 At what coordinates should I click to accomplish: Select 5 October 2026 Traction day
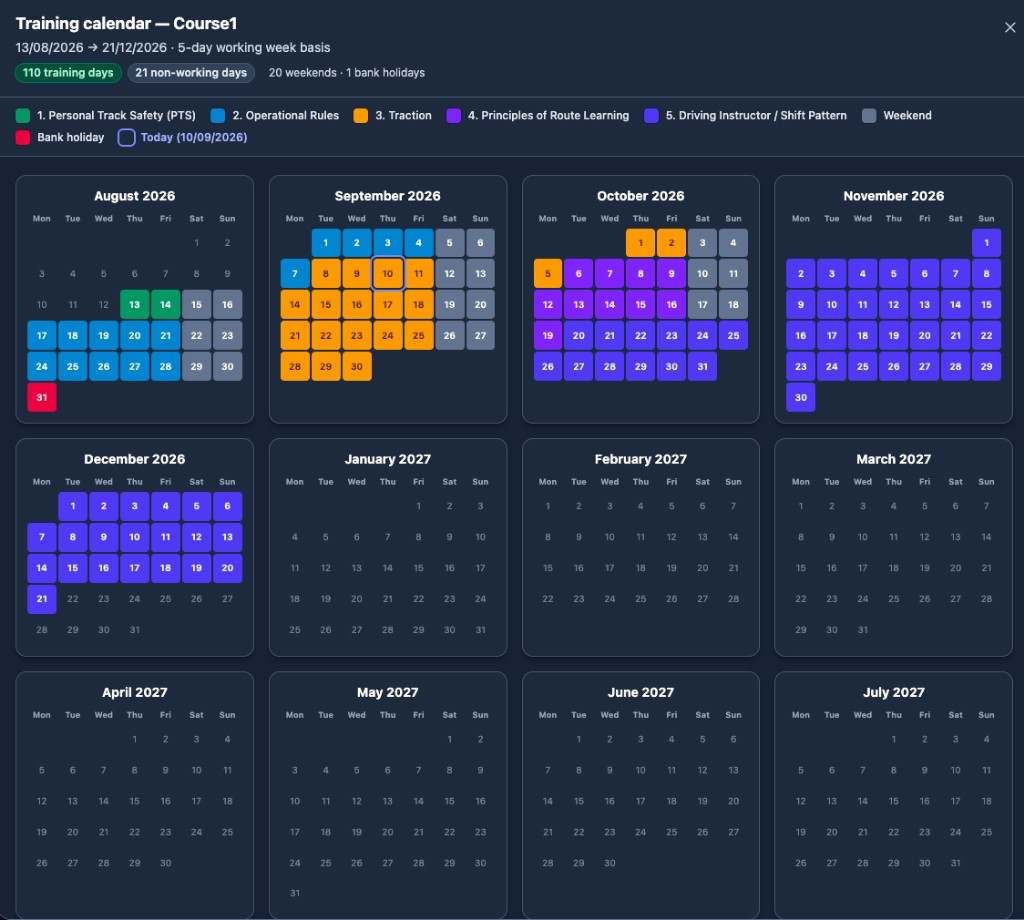(x=548, y=273)
